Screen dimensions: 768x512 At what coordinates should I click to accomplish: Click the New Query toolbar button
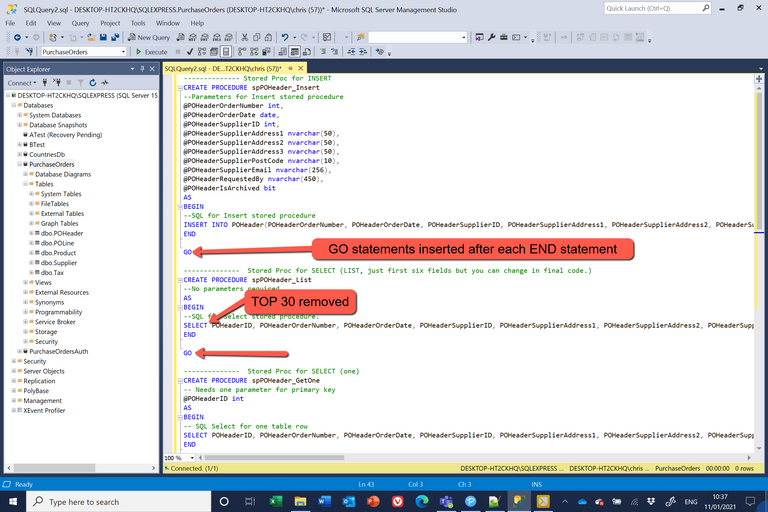(x=156, y=37)
